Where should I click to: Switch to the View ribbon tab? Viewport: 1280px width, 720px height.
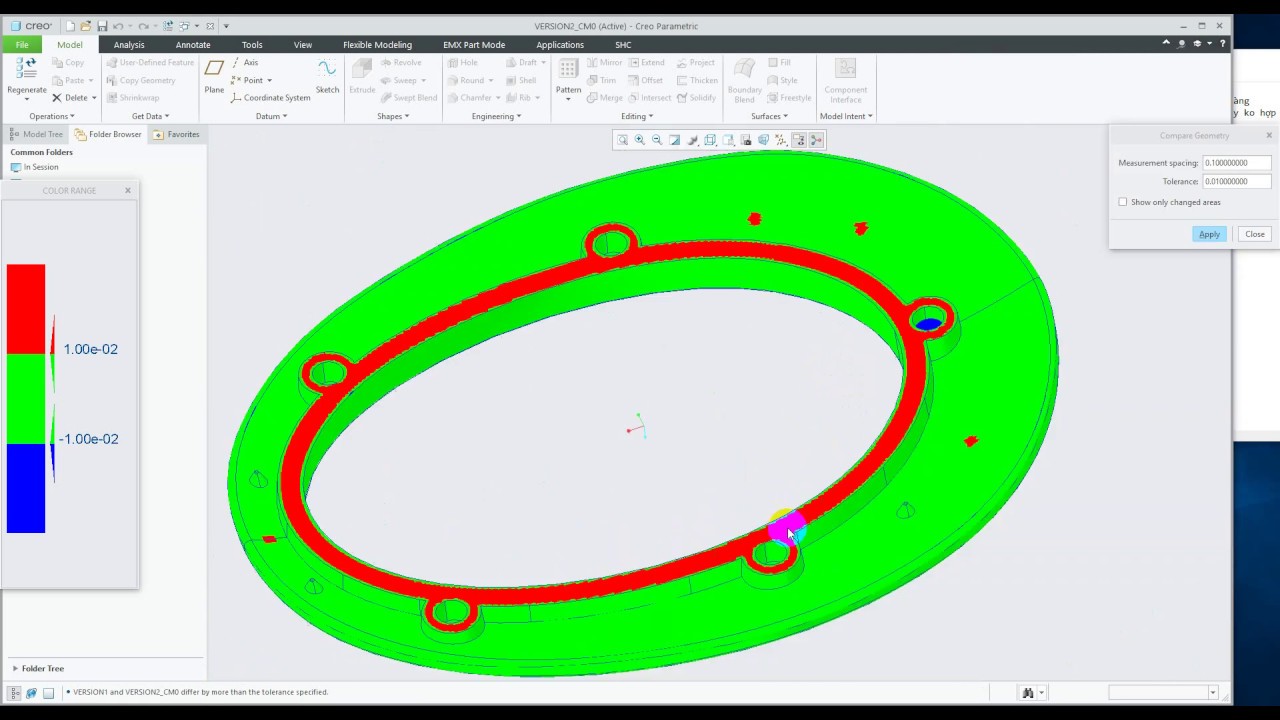[x=302, y=45]
